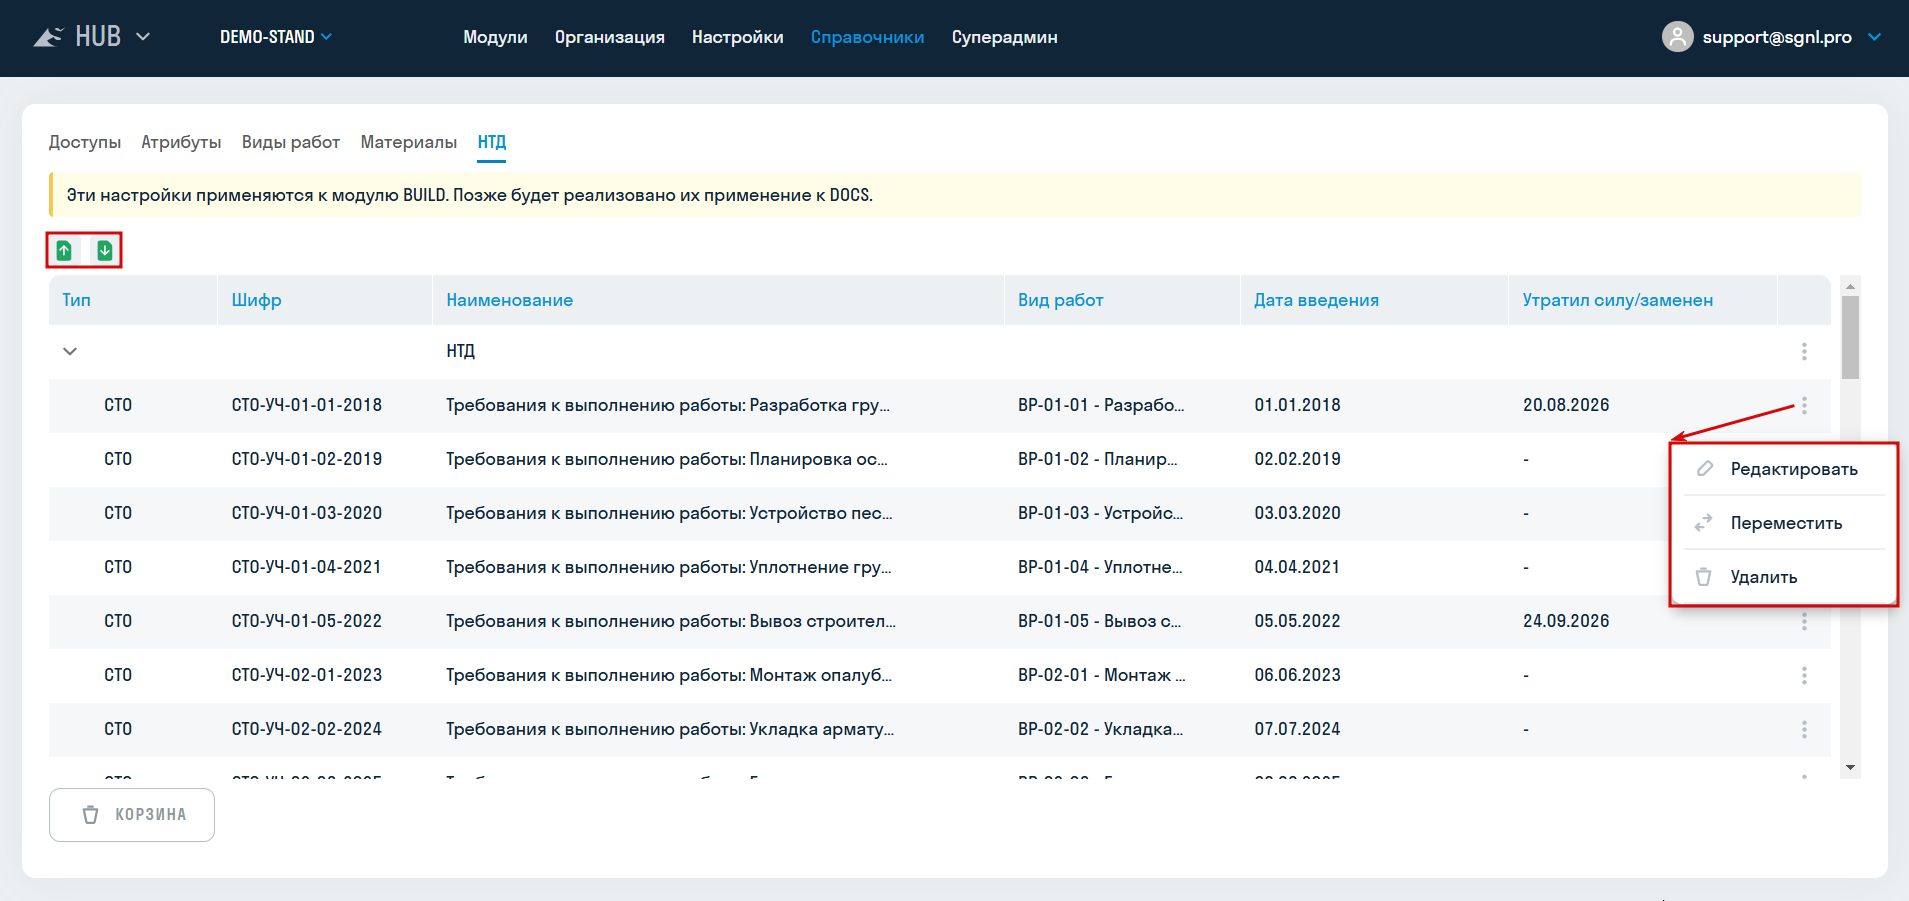Select the НТД tab
The image size is (1909, 901).
click(492, 142)
